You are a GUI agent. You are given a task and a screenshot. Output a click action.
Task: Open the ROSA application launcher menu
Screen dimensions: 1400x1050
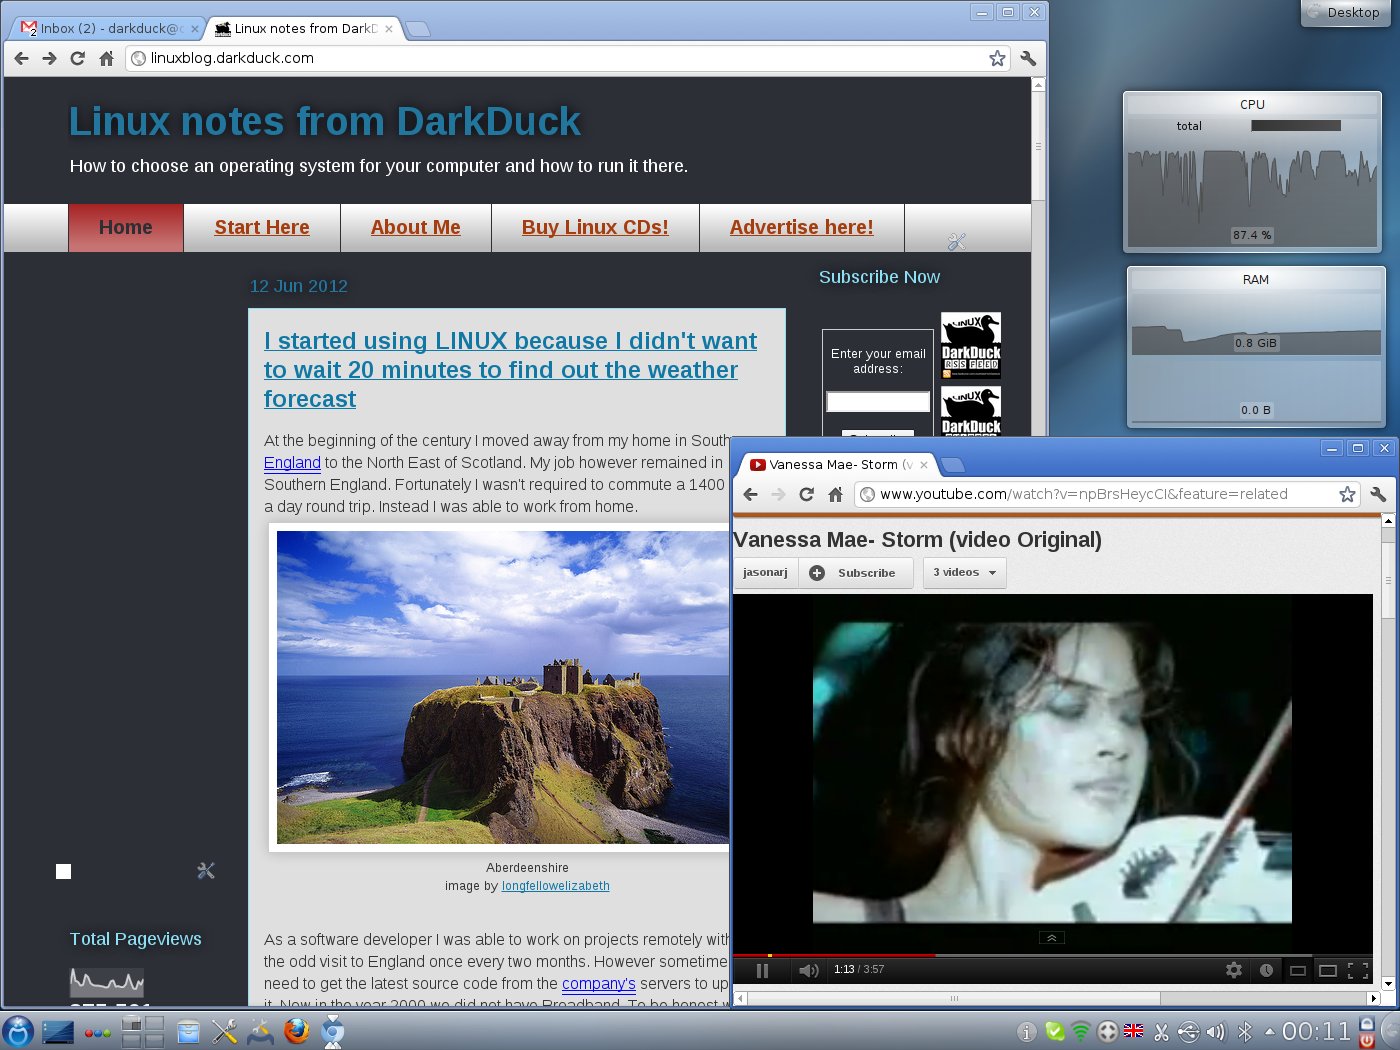pos(18,1031)
